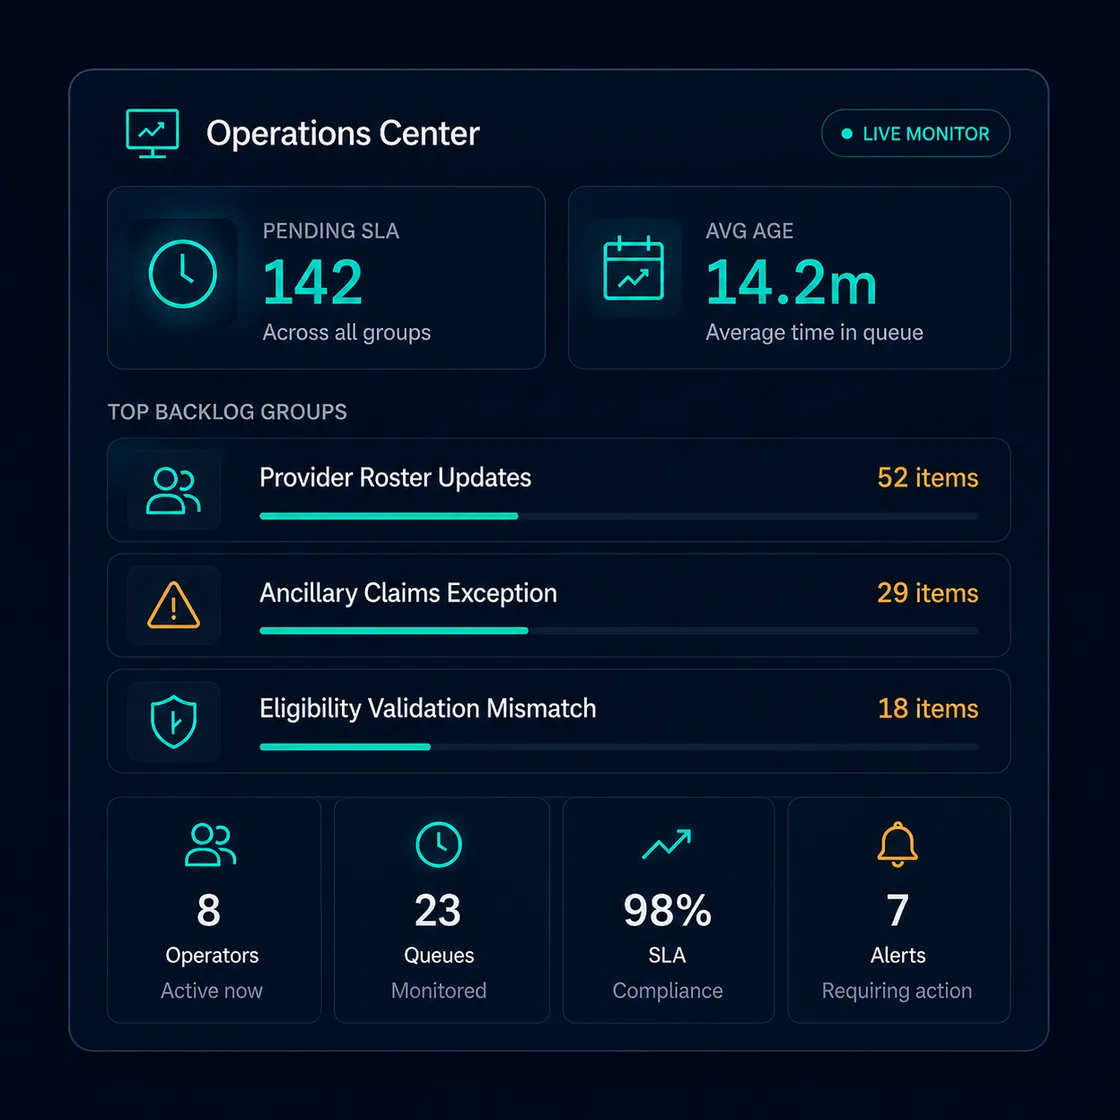This screenshot has width=1120, height=1120.
Task: Click the 'Operations Center' title
Action: click(343, 134)
